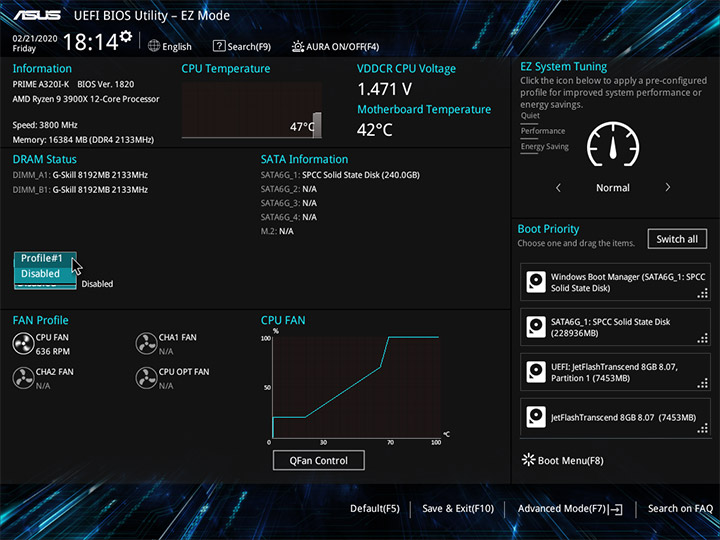Click SATA6G_1 SPCC Solid State Disk (240.0GB)
Viewport: 720px width, 540px height.
[x=340, y=175]
